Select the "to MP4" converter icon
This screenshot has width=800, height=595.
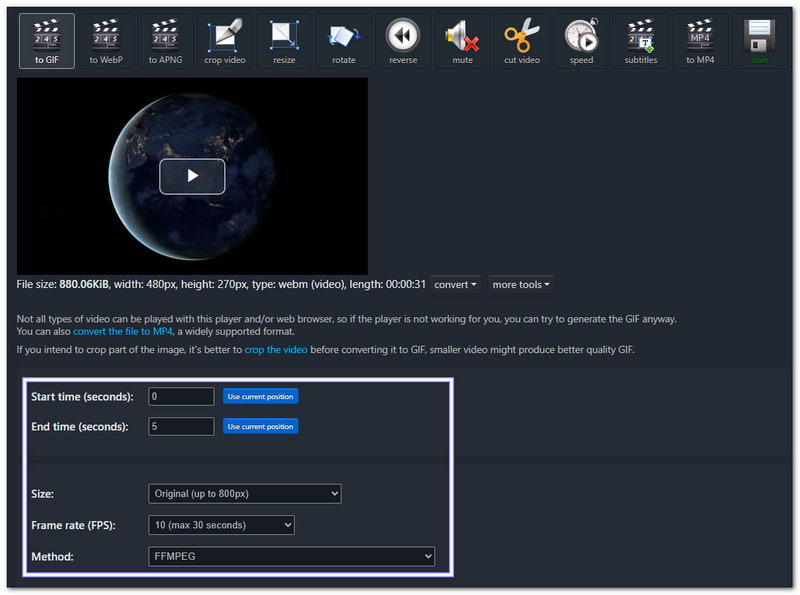[700, 40]
